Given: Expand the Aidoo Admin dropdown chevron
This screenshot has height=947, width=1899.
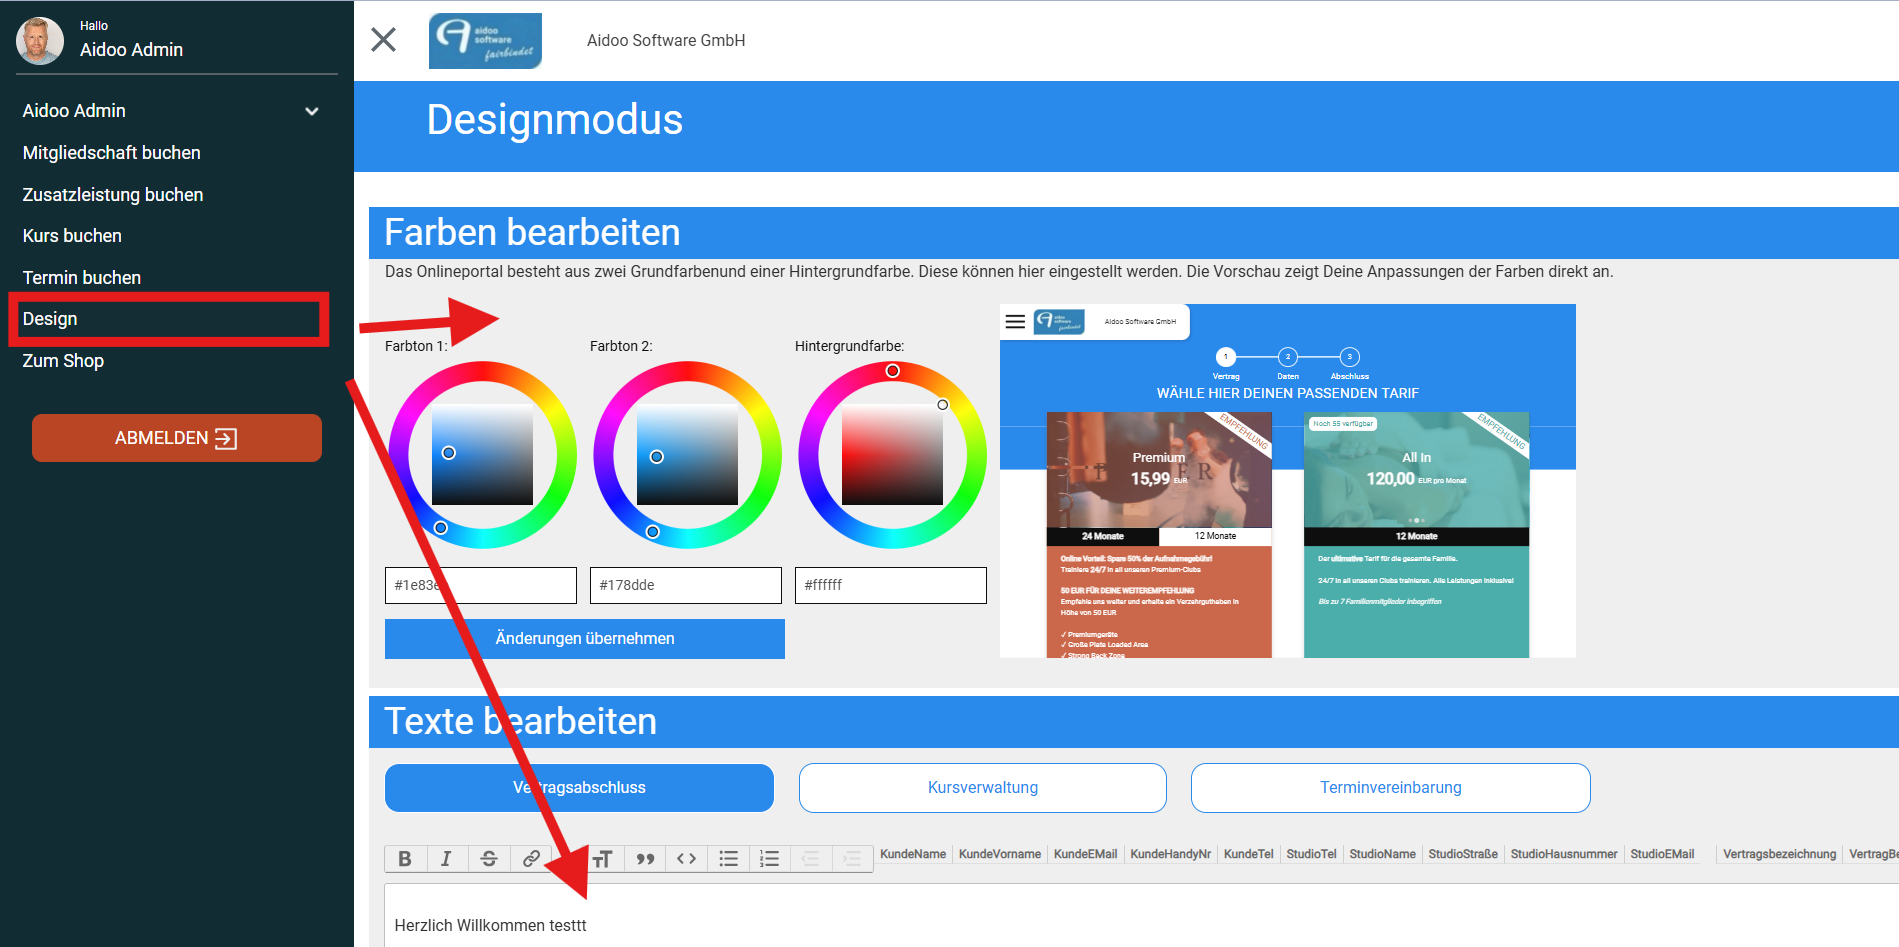Looking at the screenshot, I should [x=312, y=111].
